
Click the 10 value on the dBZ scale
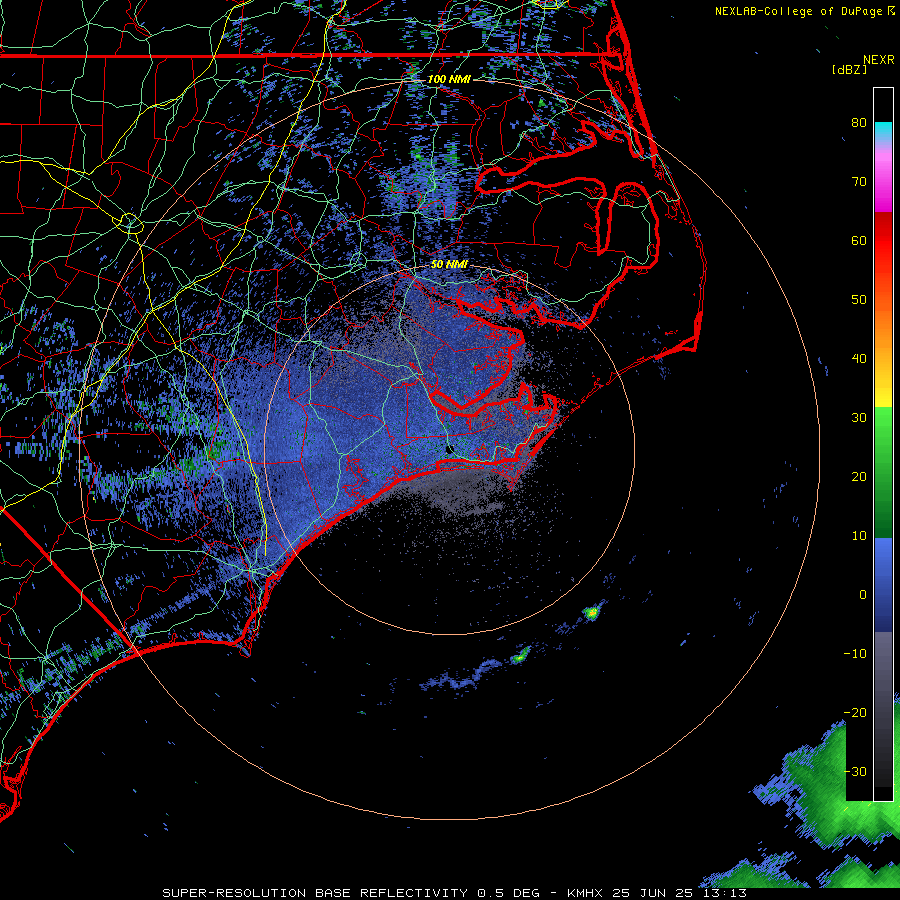click(859, 536)
